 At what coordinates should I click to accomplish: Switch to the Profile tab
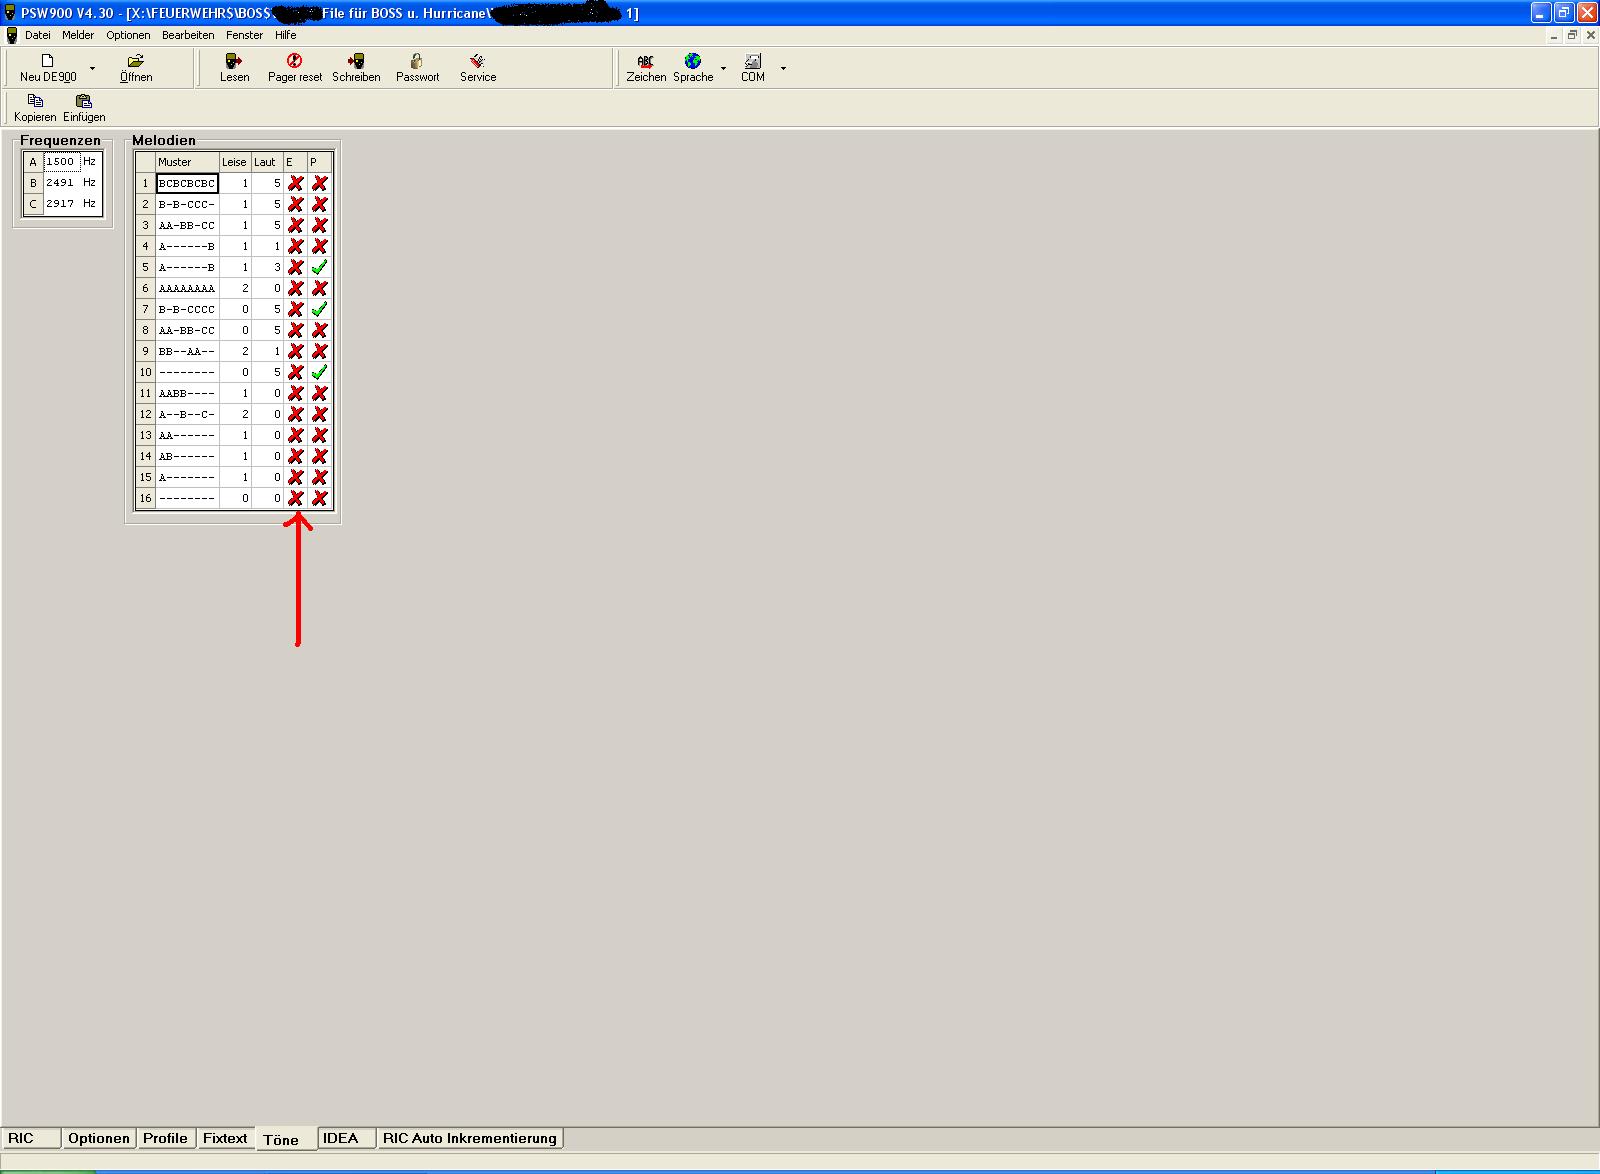[x=165, y=1138]
